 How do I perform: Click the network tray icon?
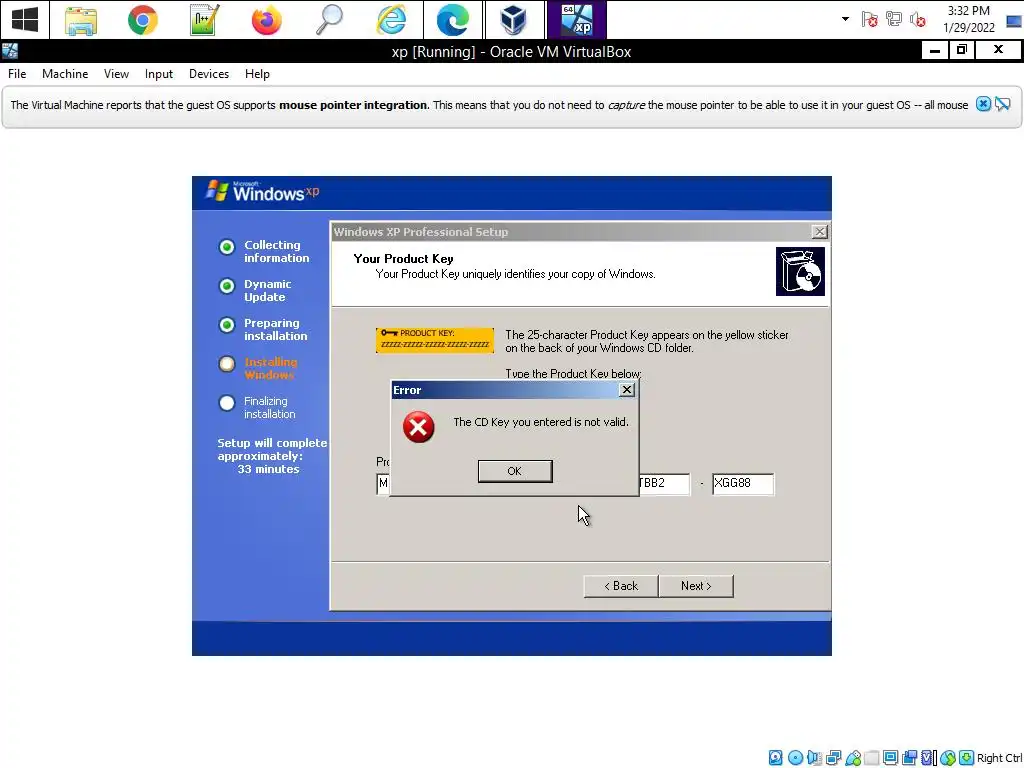click(x=893, y=20)
